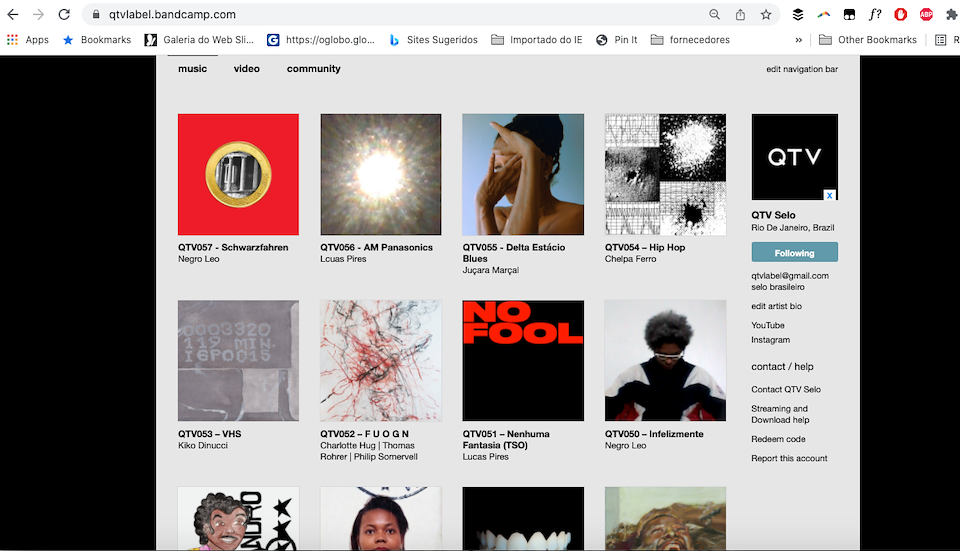Open the QTV057 Schwarzfahren red coin cover
Screen dimensions: 960x551
click(x=238, y=174)
